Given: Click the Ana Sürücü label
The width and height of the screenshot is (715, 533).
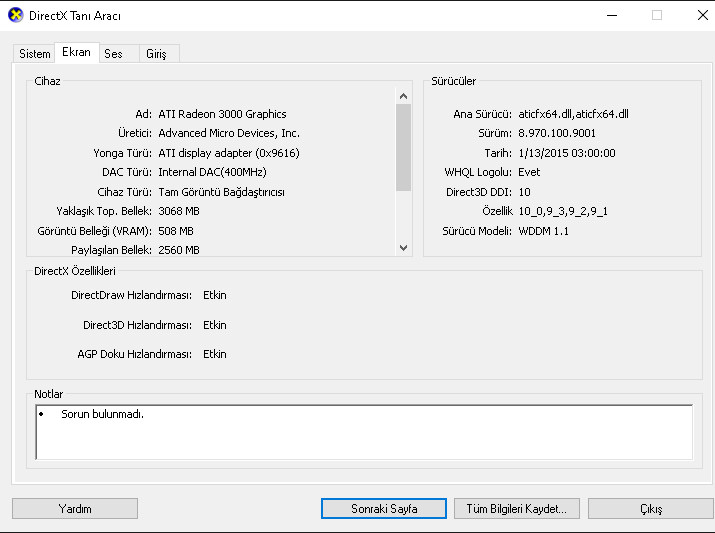Looking at the screenshot, I should (482, 114).
